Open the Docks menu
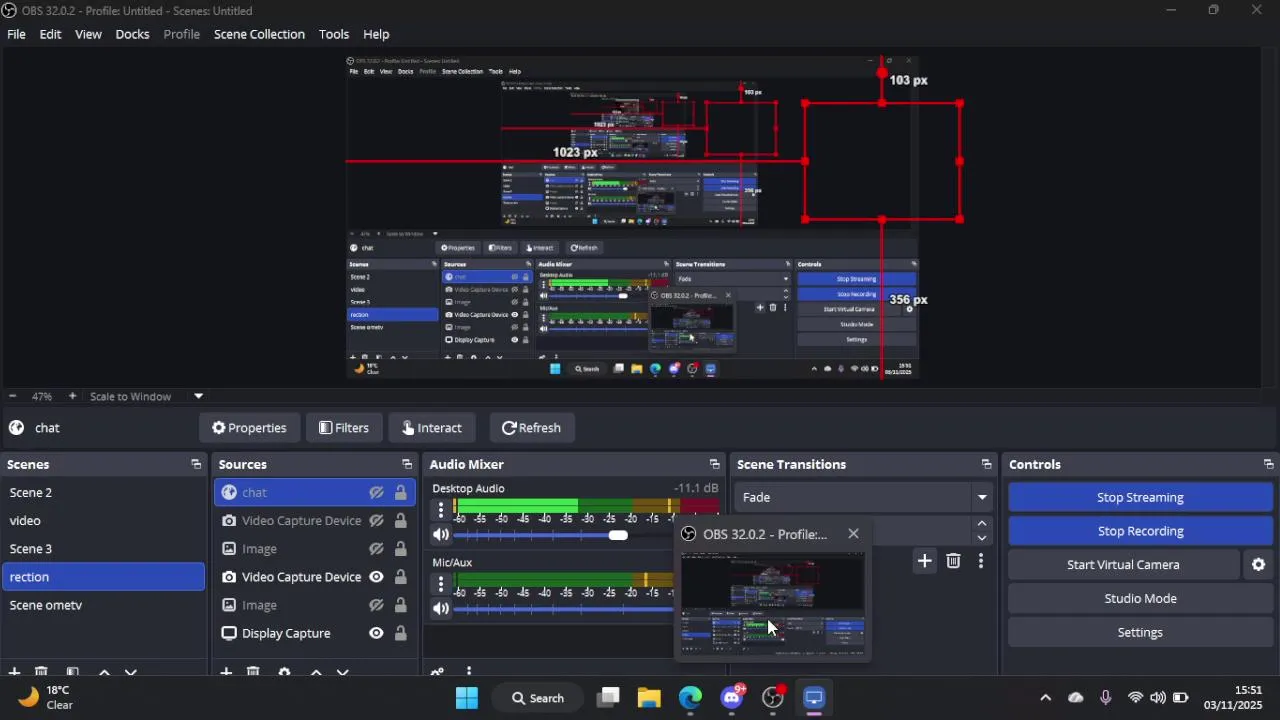 132,34
